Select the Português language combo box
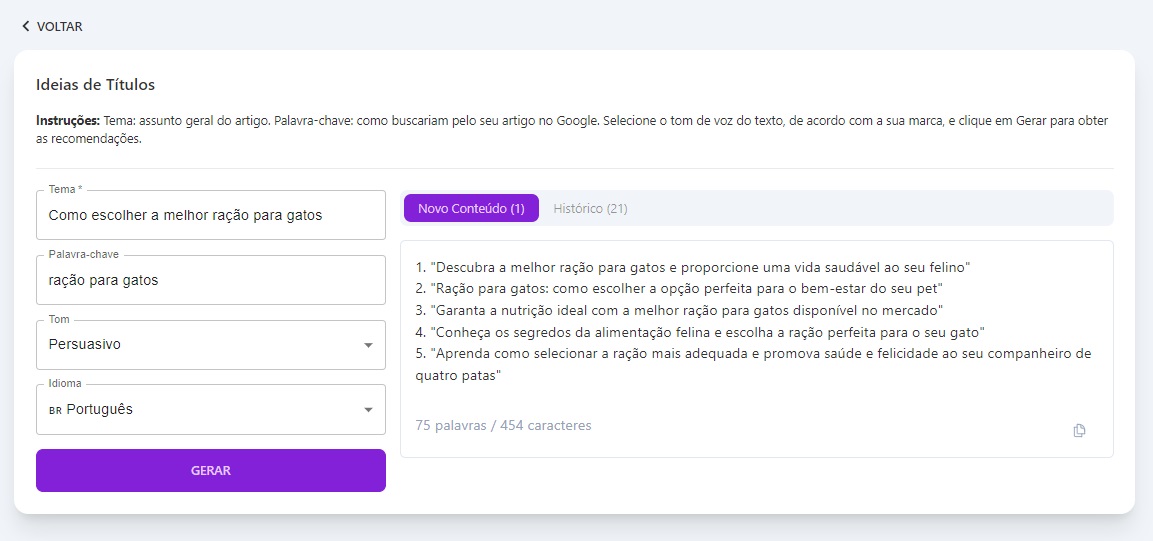This screenshot has width=1153, height=541. pyautogui.click(x=210, y=409)
